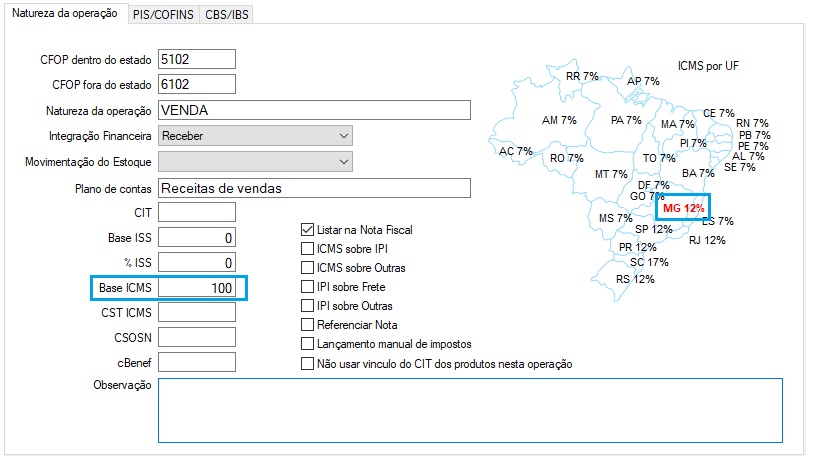814x459 pixels.
Task: Switch to the PIS/COFINS tab
Action: point(163,15)
